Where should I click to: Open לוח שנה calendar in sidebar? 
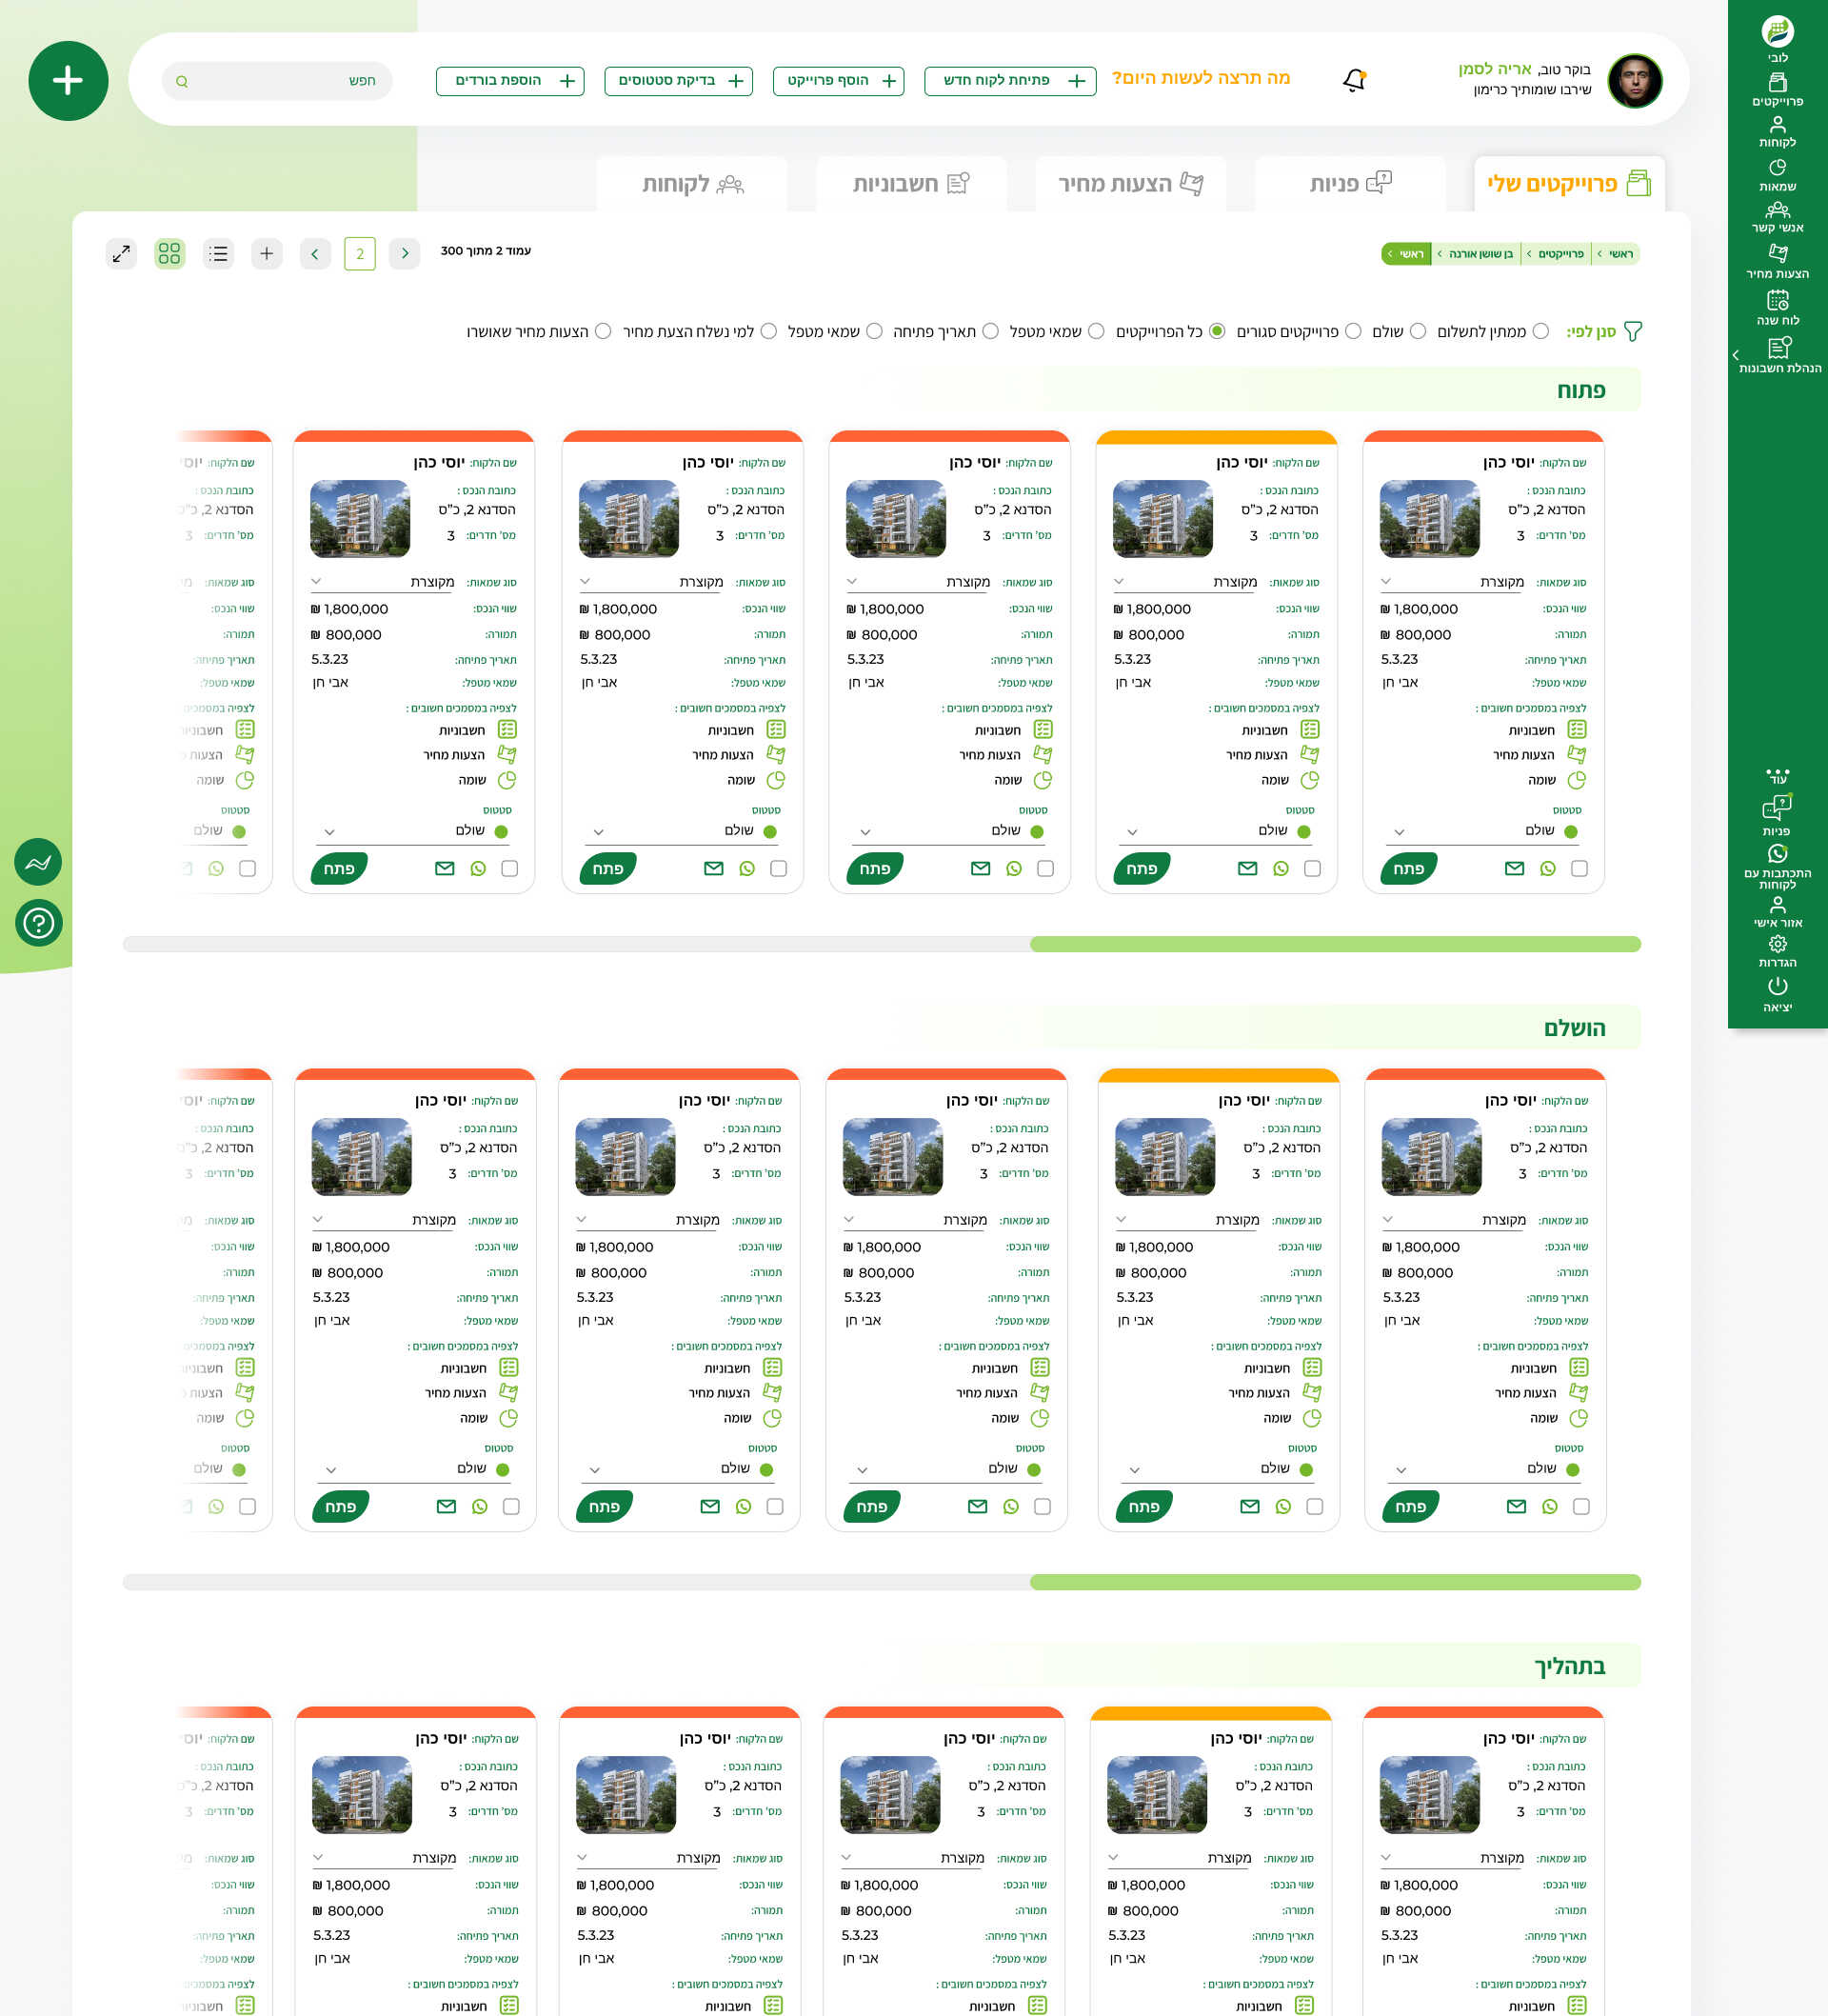click(1777, 308)
